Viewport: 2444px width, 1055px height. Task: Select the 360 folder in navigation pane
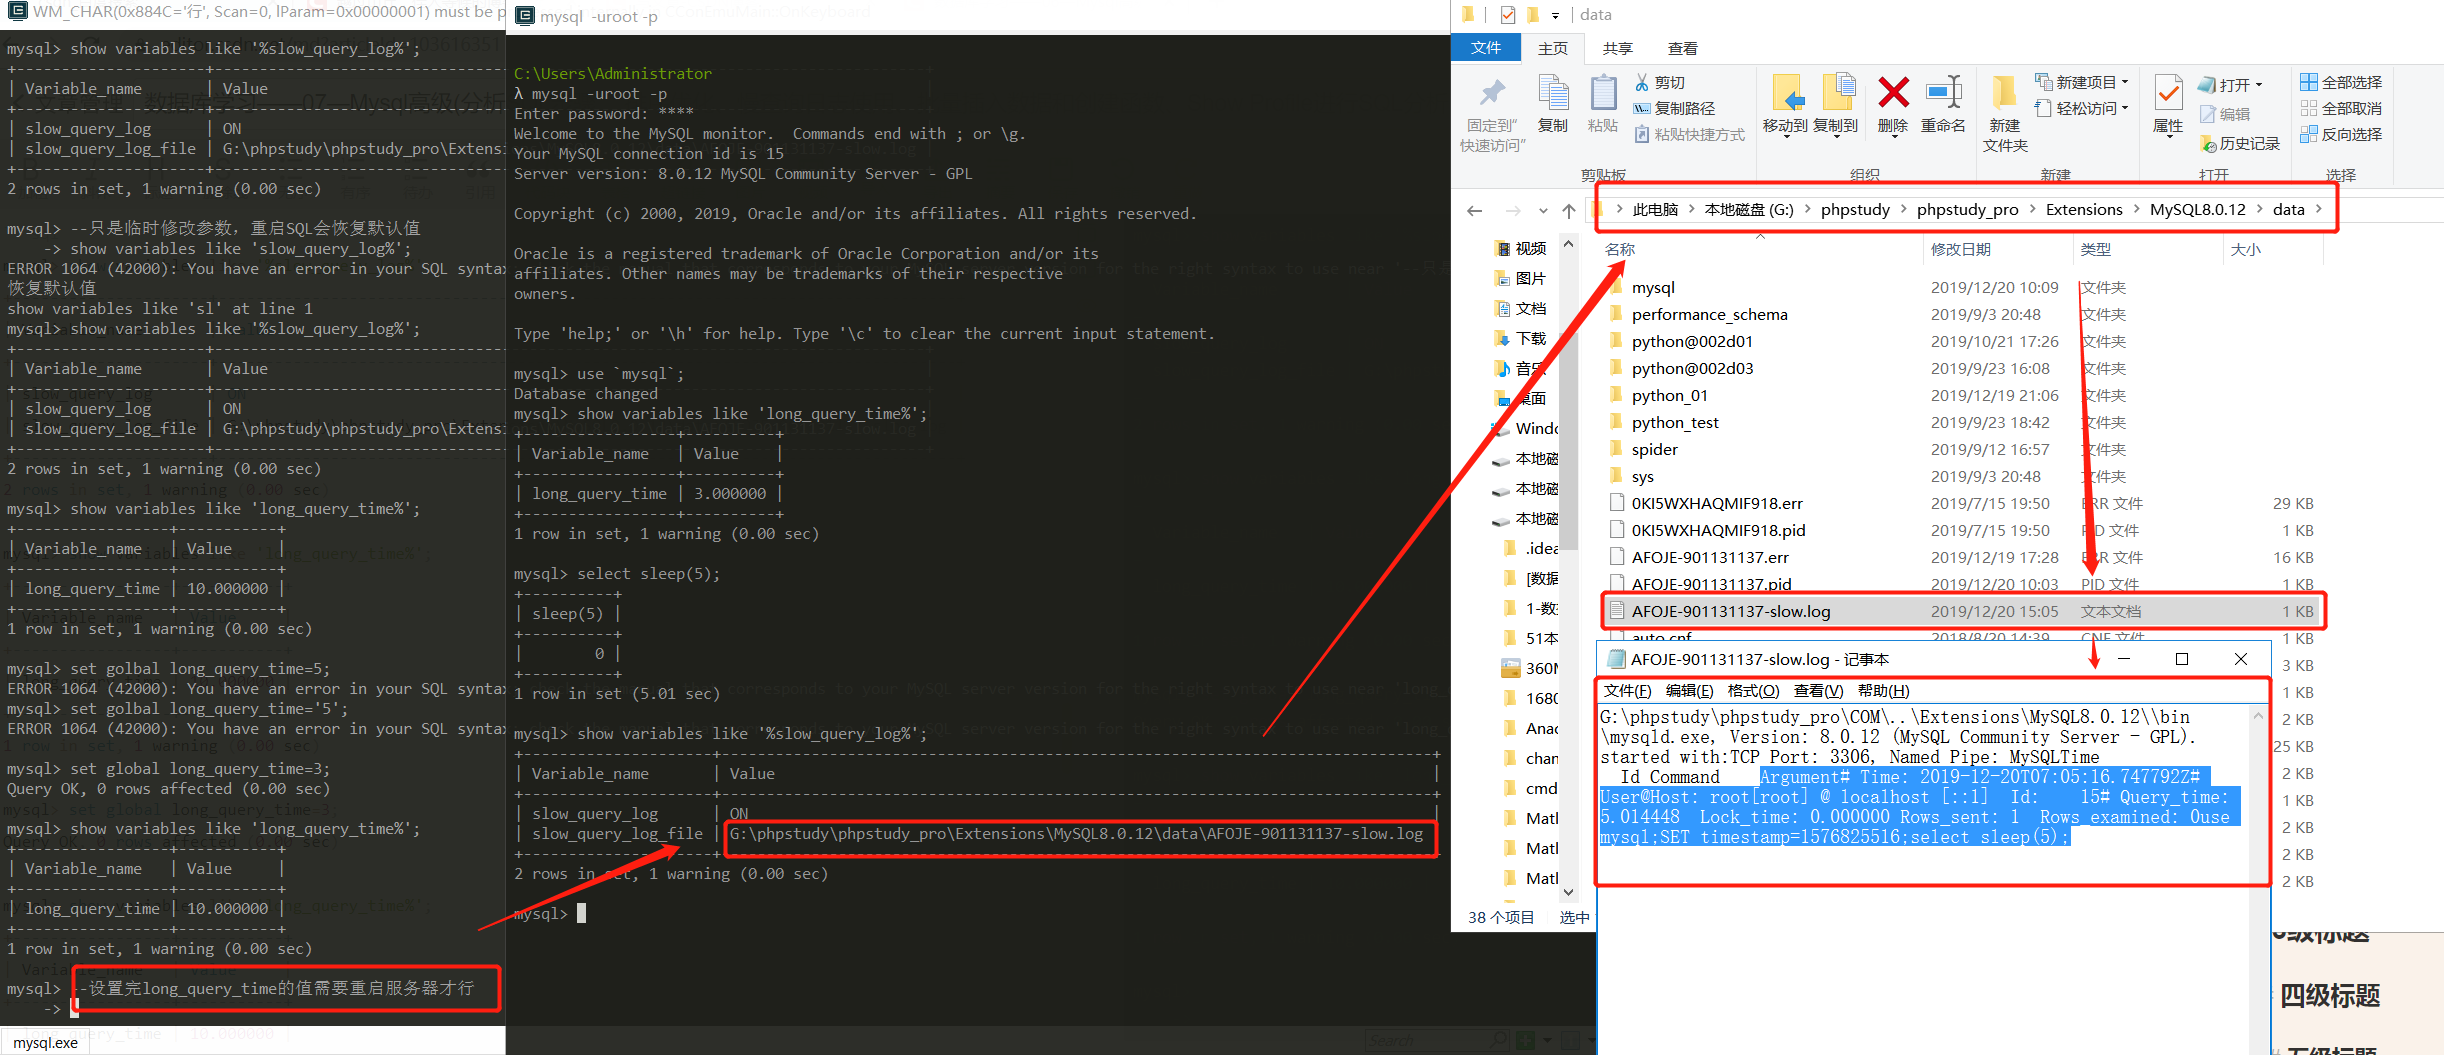pos(1530,668)
